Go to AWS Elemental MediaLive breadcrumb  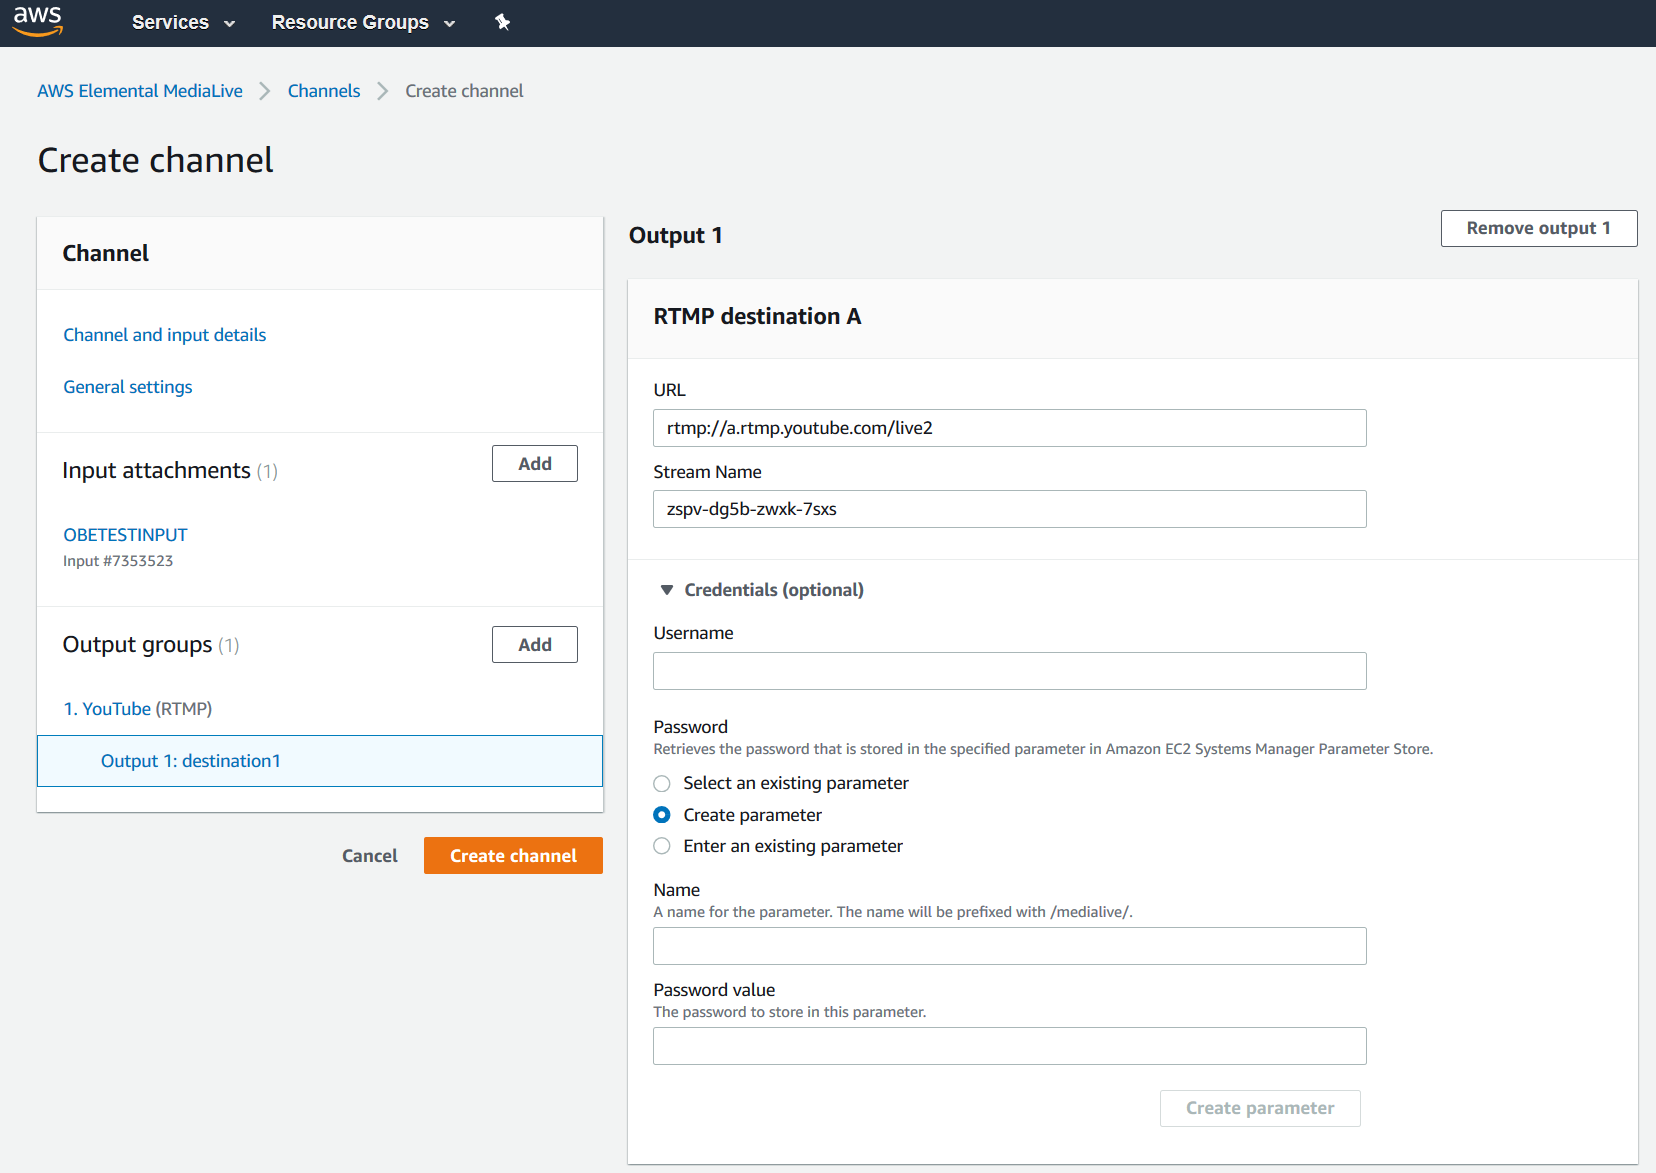(140, 91)
